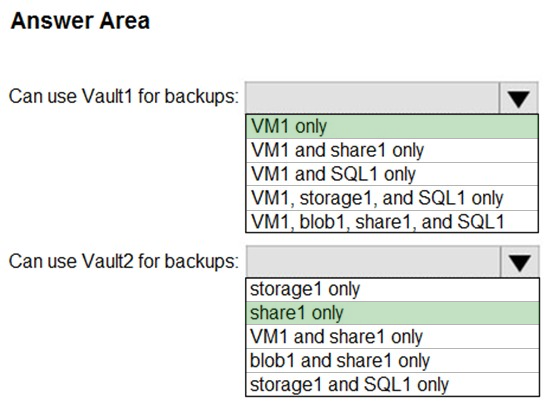This screenshot has height=403, width=546.
Task: Open the Vault1 dropdown arrow
Action: pos(518,98)
